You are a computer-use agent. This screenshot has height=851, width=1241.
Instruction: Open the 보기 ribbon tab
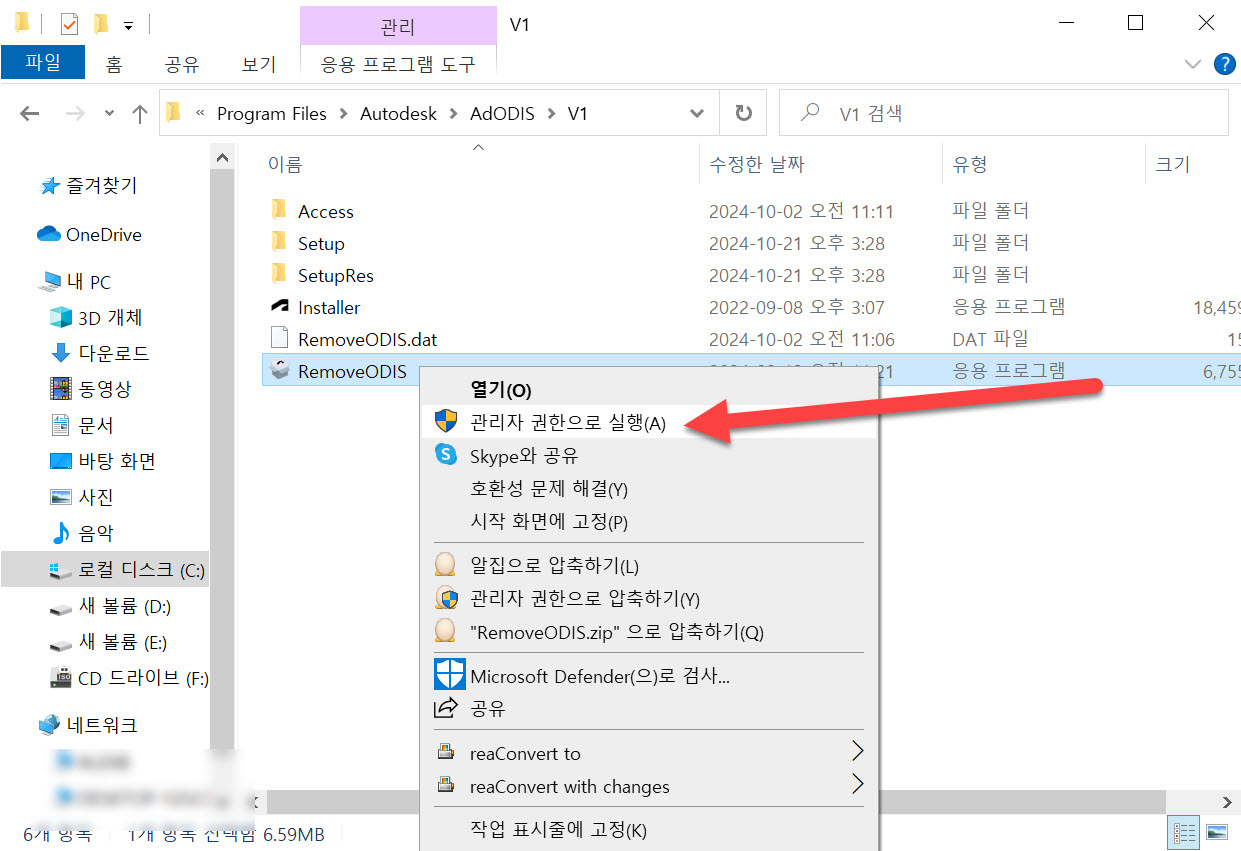[x=258, y=64]
